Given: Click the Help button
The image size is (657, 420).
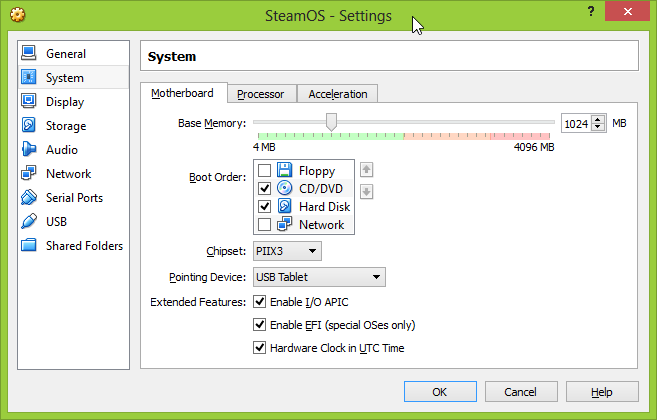Looking at the screenshot, I should (x=602, y=391).
